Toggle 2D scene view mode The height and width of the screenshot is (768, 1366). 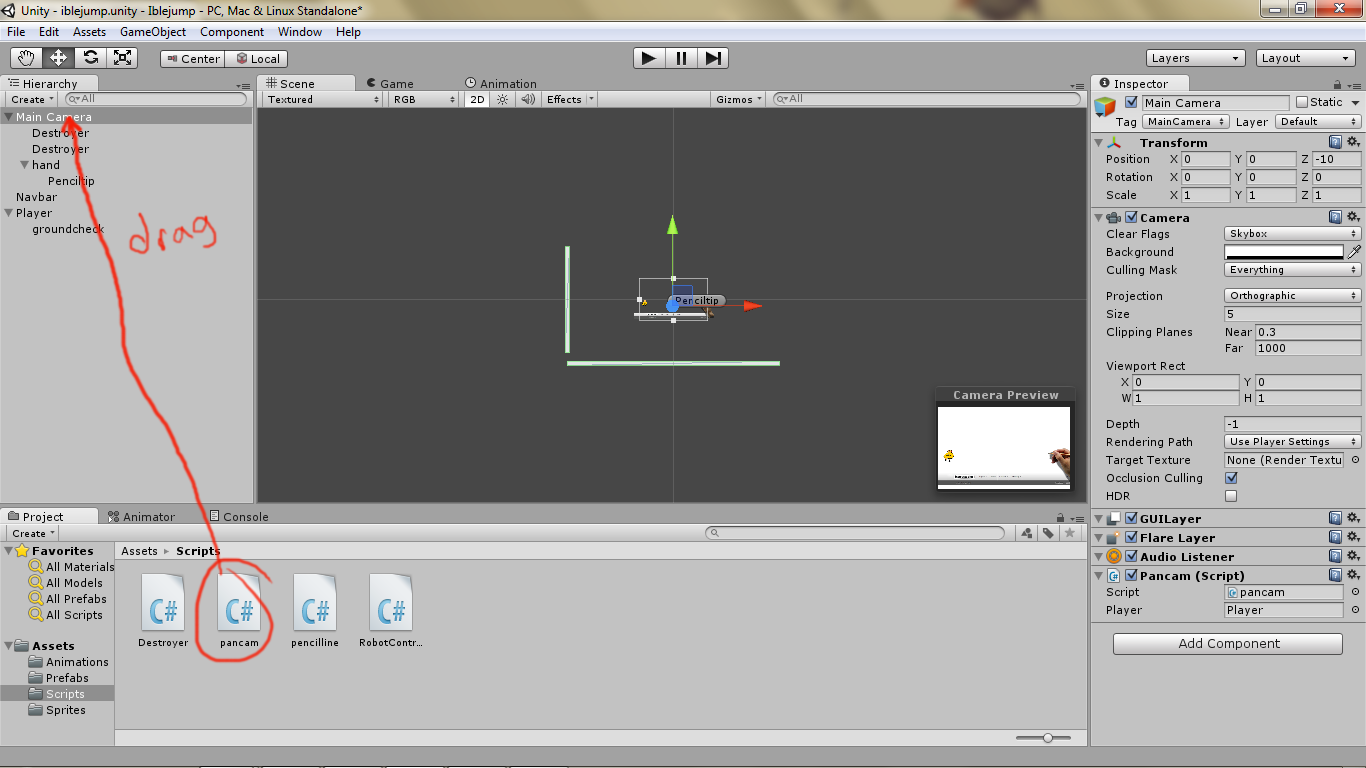[477, 99]
